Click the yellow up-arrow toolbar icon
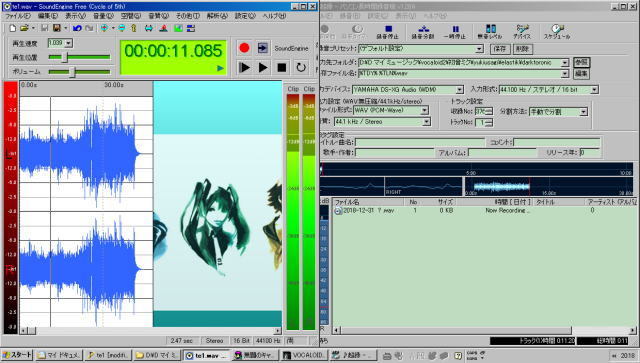Screen dimensions: 640x363 (x=133, y=28)
